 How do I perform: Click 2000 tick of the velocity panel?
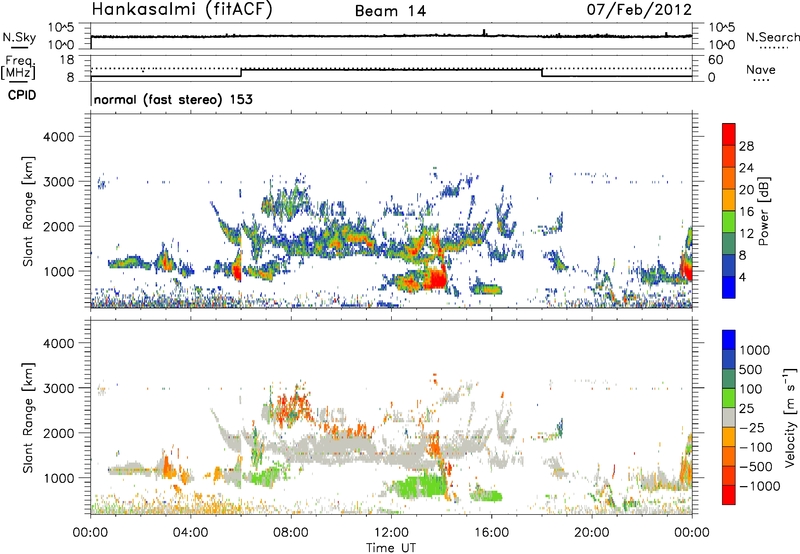coord(59,433)
